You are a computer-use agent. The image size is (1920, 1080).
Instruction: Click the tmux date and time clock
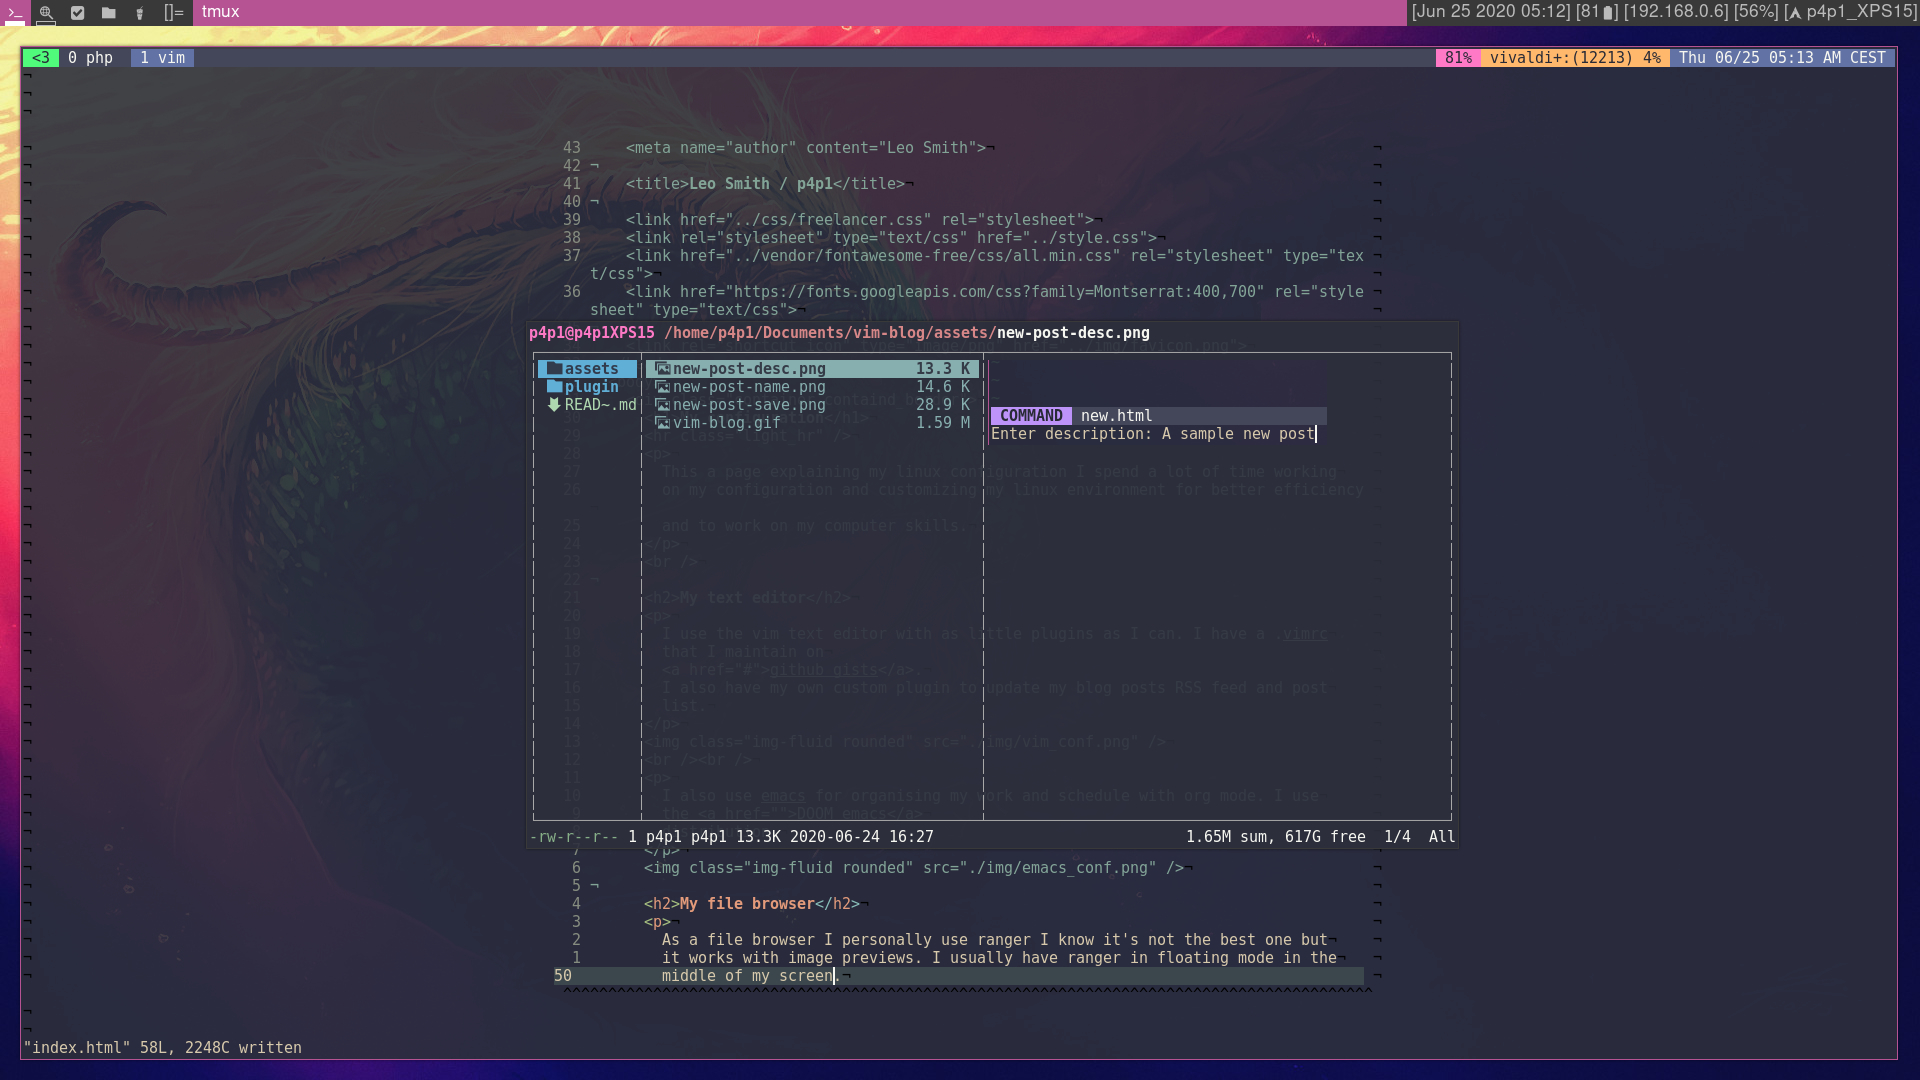coord(1781,58)
